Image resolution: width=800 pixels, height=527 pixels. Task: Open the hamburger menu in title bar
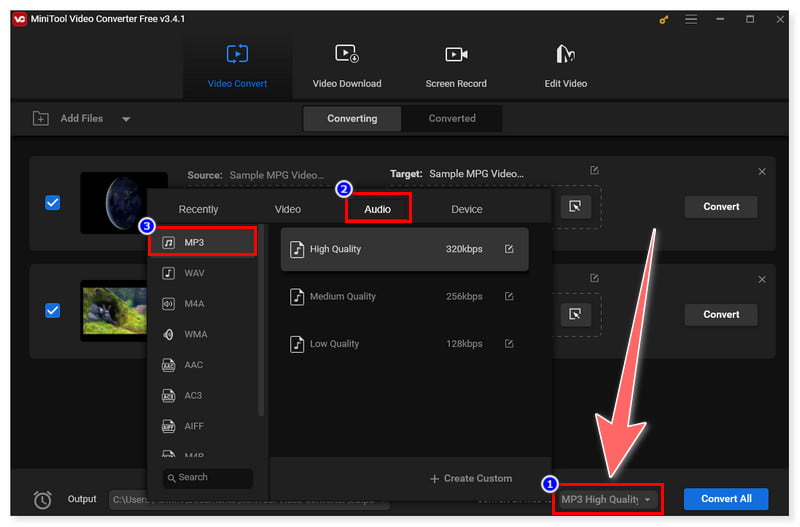[692, 19]
